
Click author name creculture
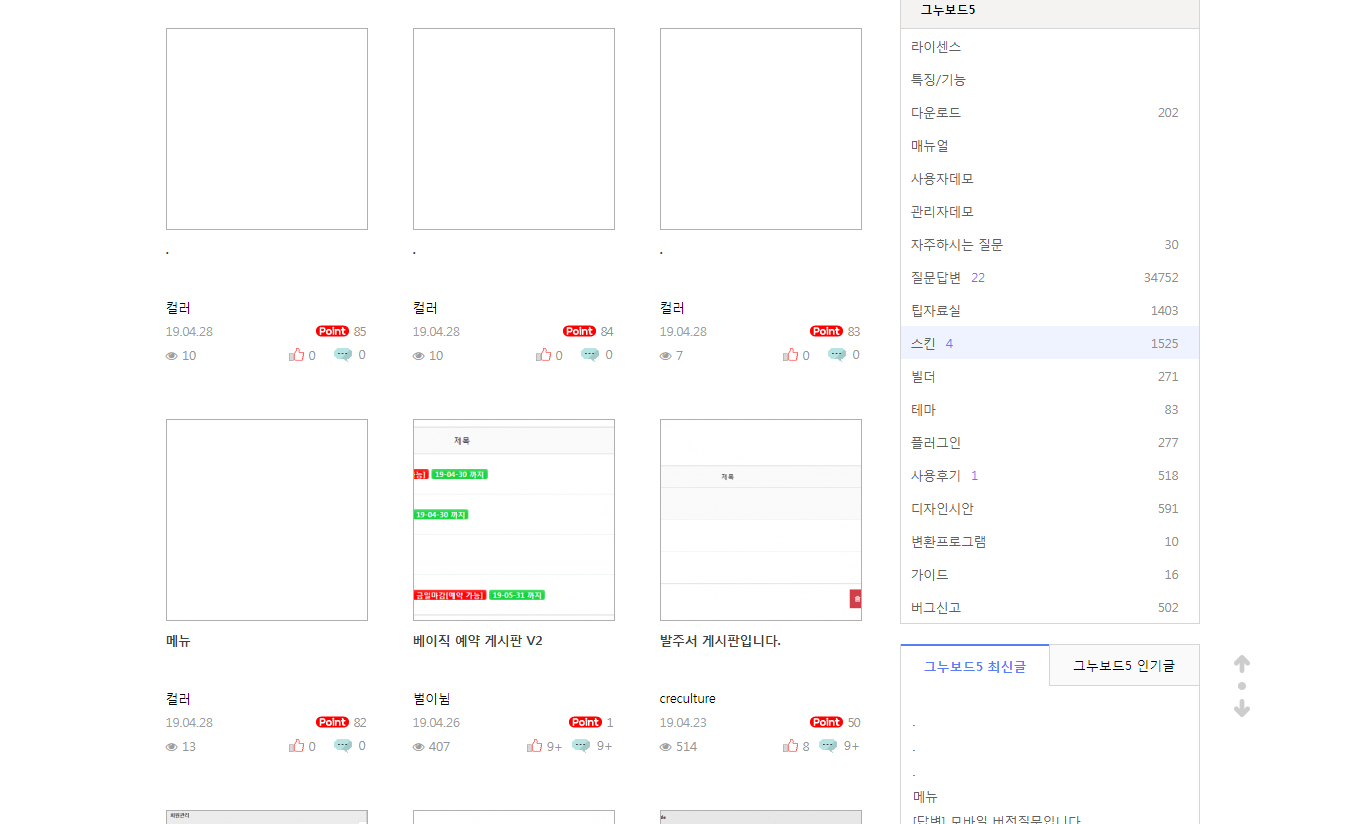click(x=687, y=699)
